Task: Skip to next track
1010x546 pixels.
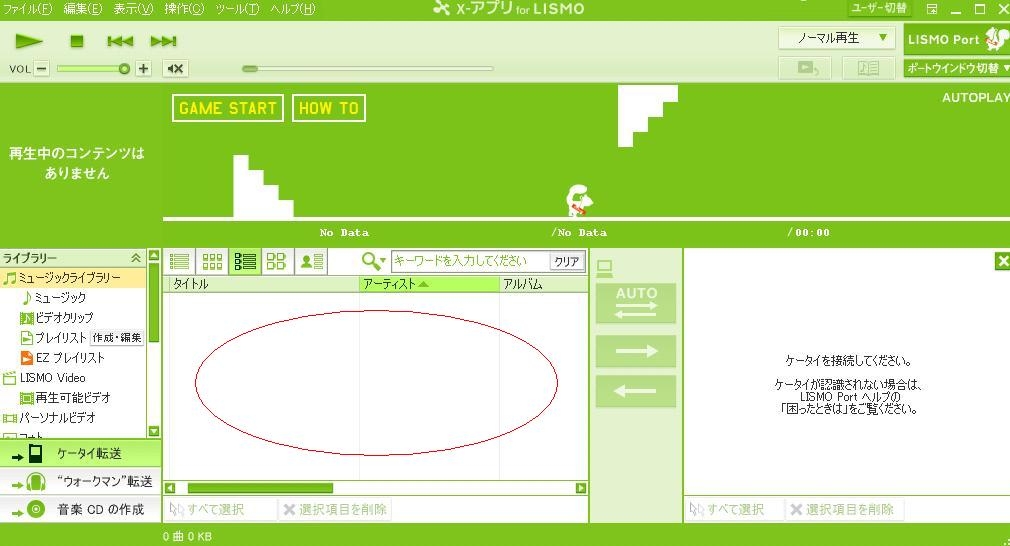Action: pos(164,41)
